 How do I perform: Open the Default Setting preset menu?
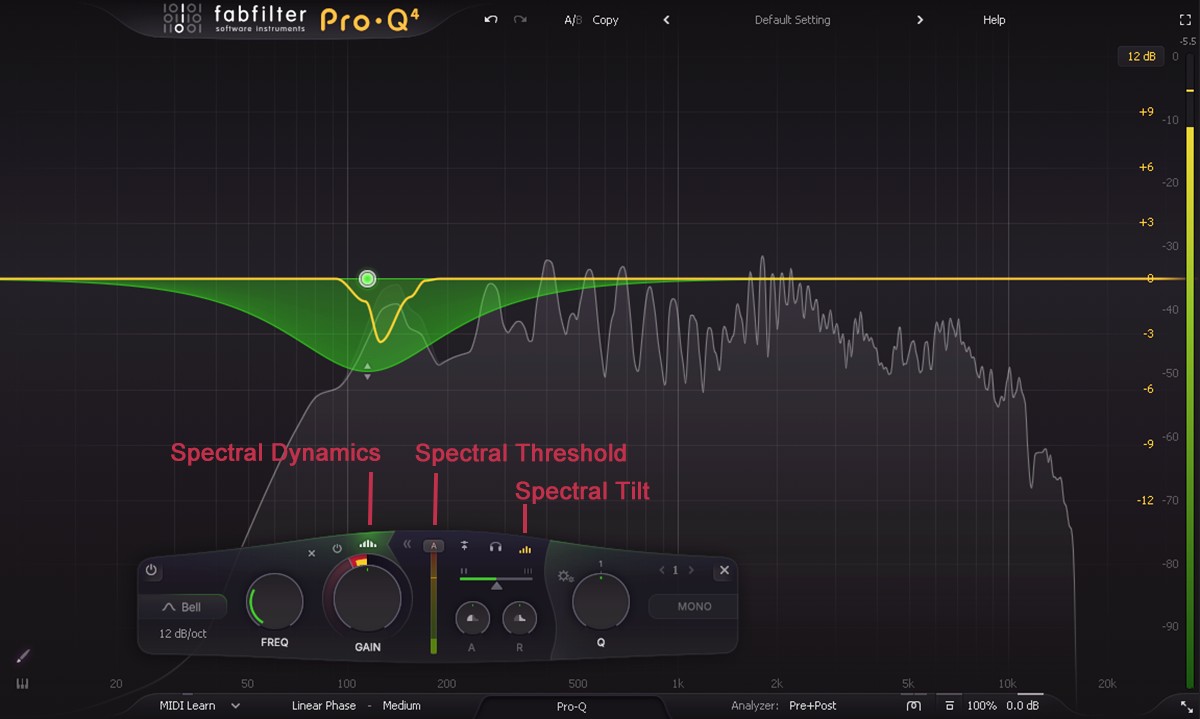click(792, 20)
